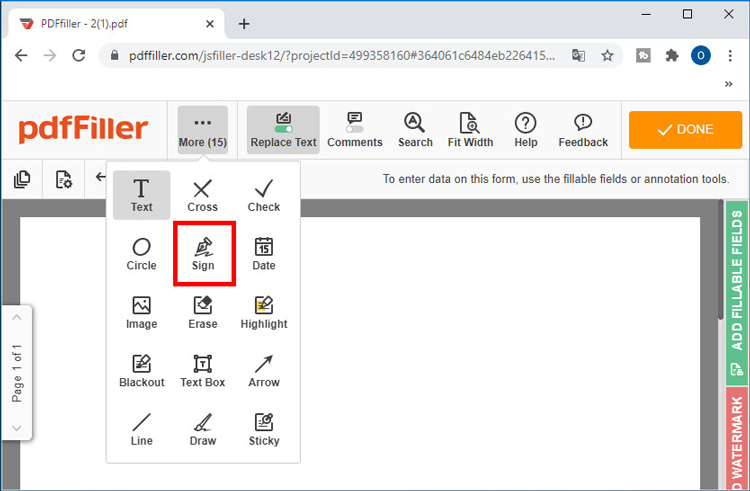Open Add Fillable Fields side tab
This screenshot has height=491, width=750.
pos(737,293)
